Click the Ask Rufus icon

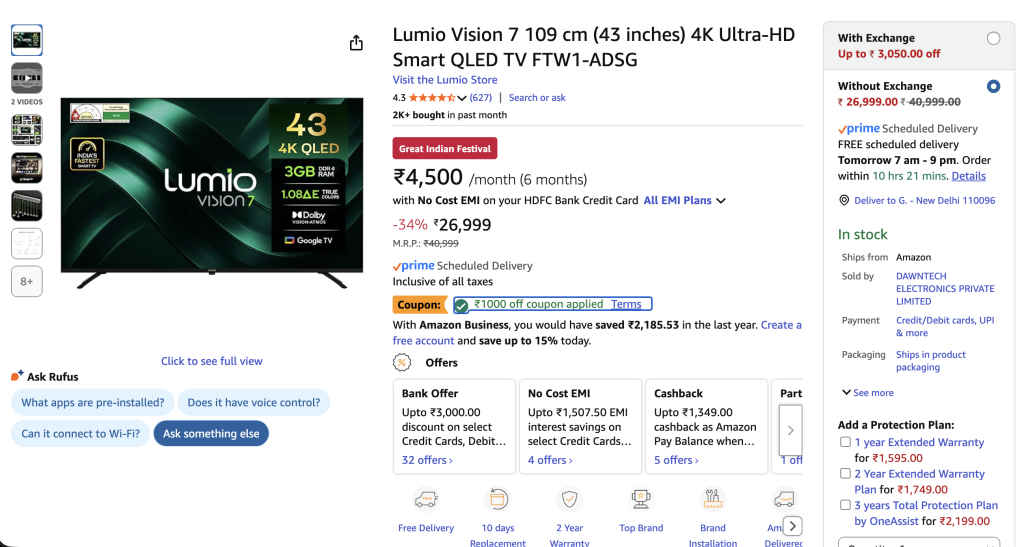point(17,376)
